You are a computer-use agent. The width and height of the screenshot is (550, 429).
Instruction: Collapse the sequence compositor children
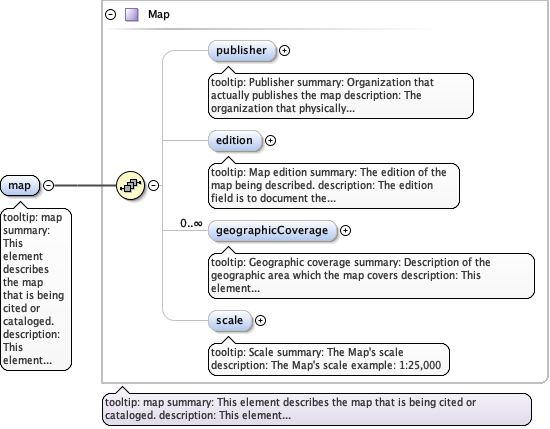153,185
